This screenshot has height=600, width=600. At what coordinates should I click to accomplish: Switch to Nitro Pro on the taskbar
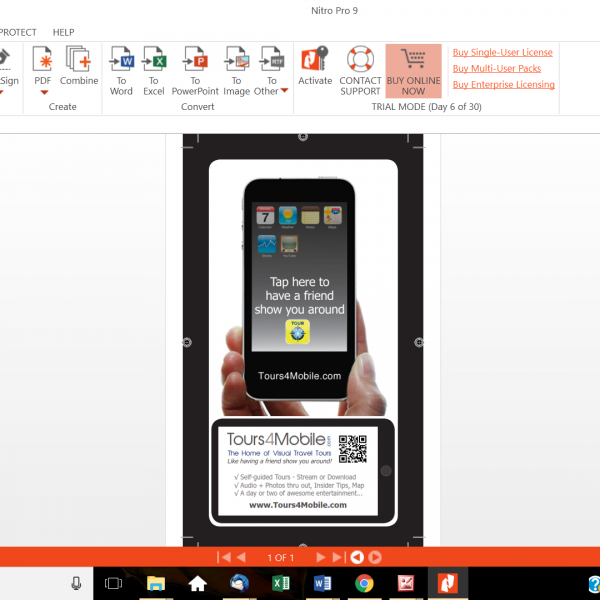(x=447, y=584)
